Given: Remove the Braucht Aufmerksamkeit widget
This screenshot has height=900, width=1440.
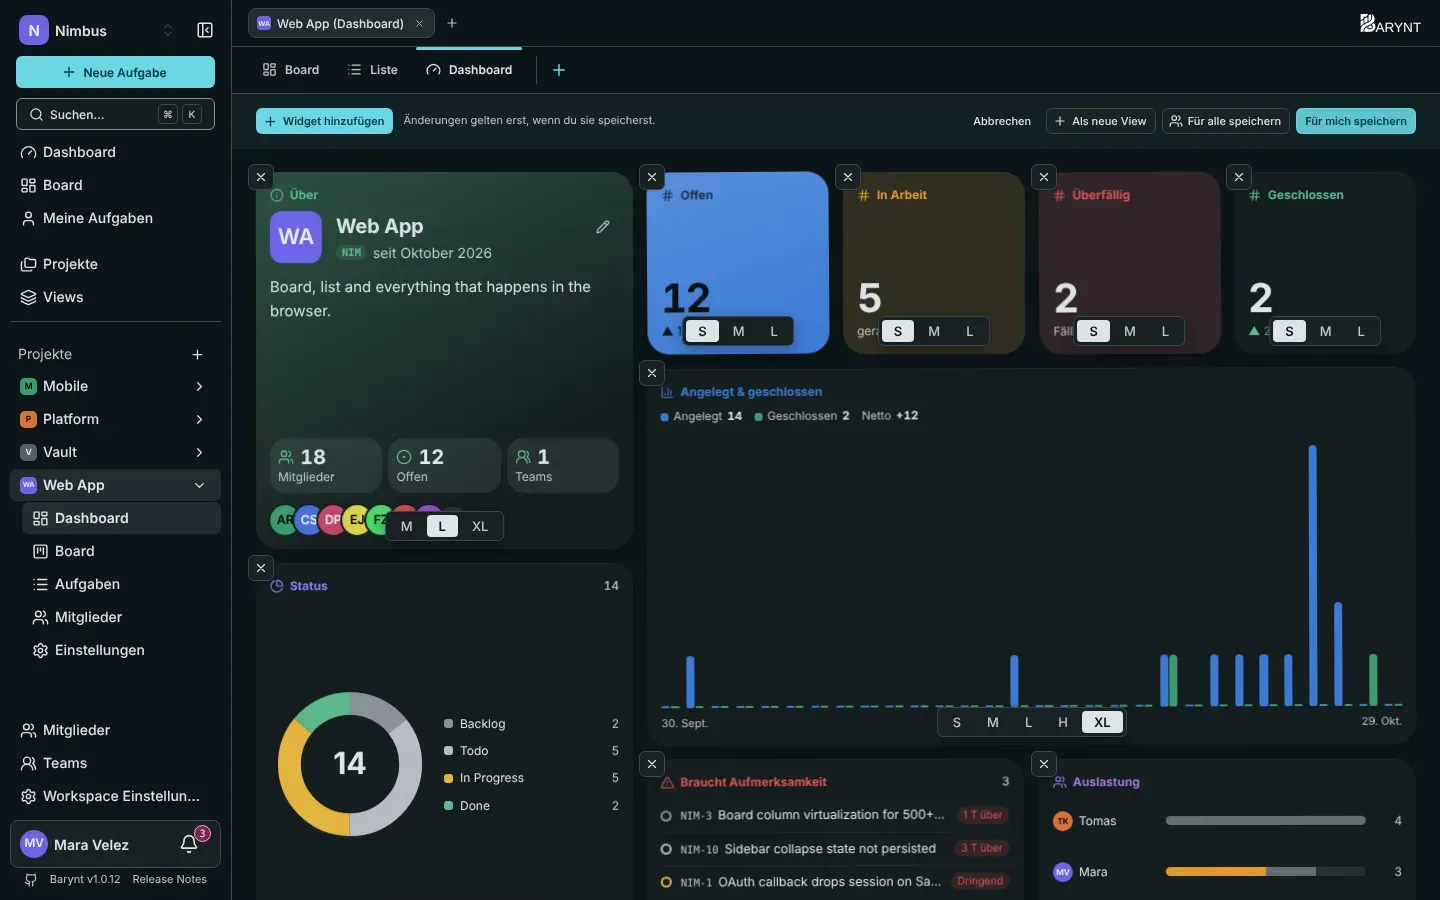Looking at the screenshot, I should (x=652, y=764).
